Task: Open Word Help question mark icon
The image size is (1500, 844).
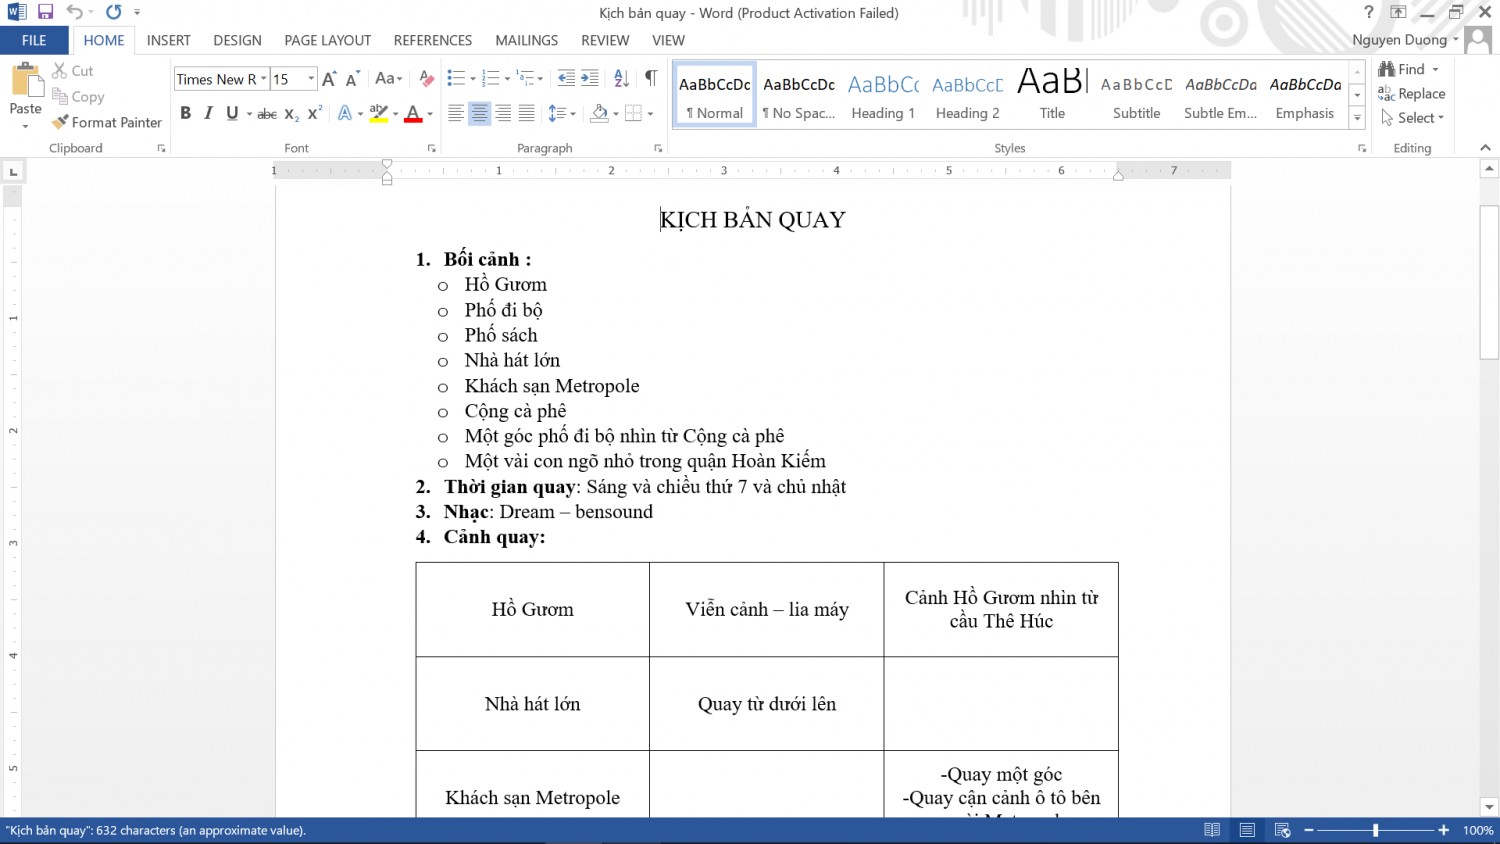Action: [1369, 12]
